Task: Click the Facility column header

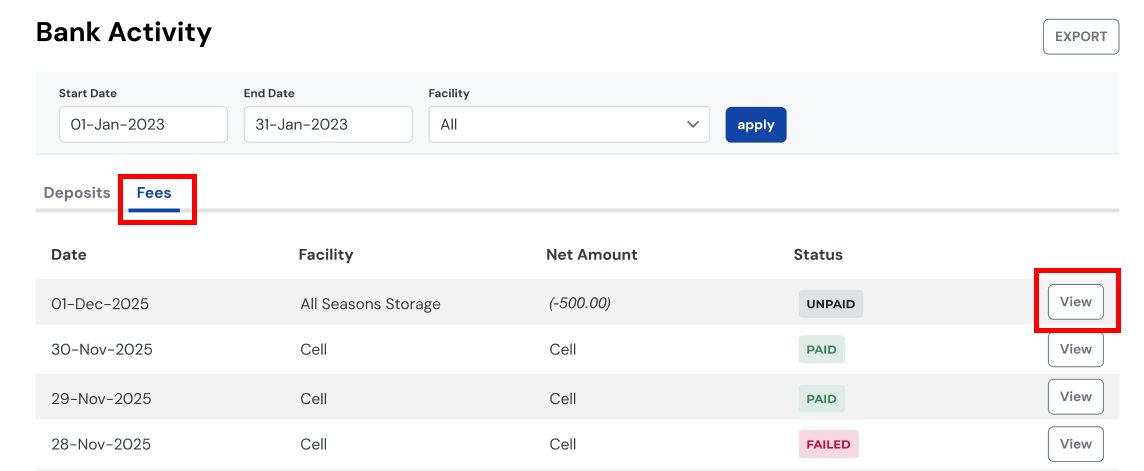Action: coord(326,255)
